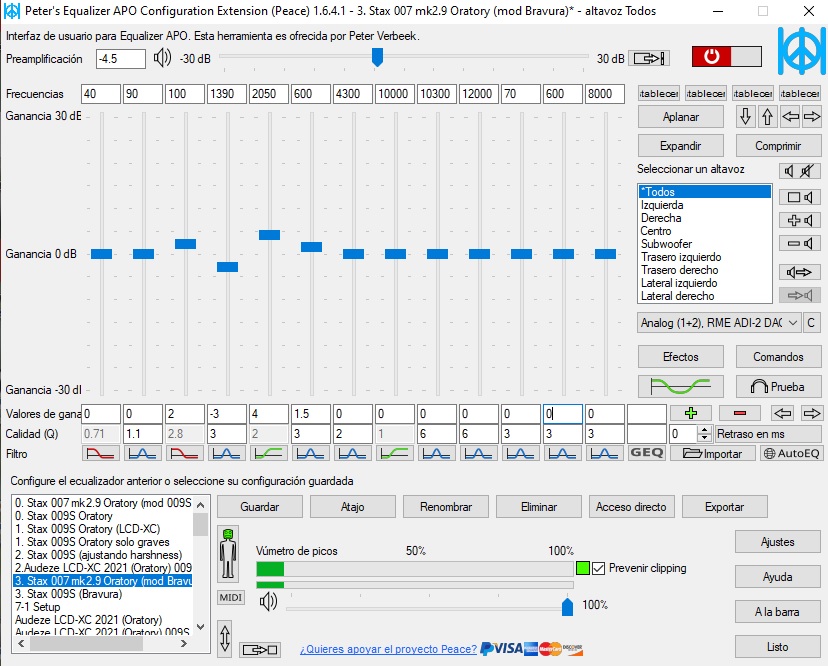The image size is (828, 666).
Task: Click the AutoEQ button
Action: (x=792, y=453)
